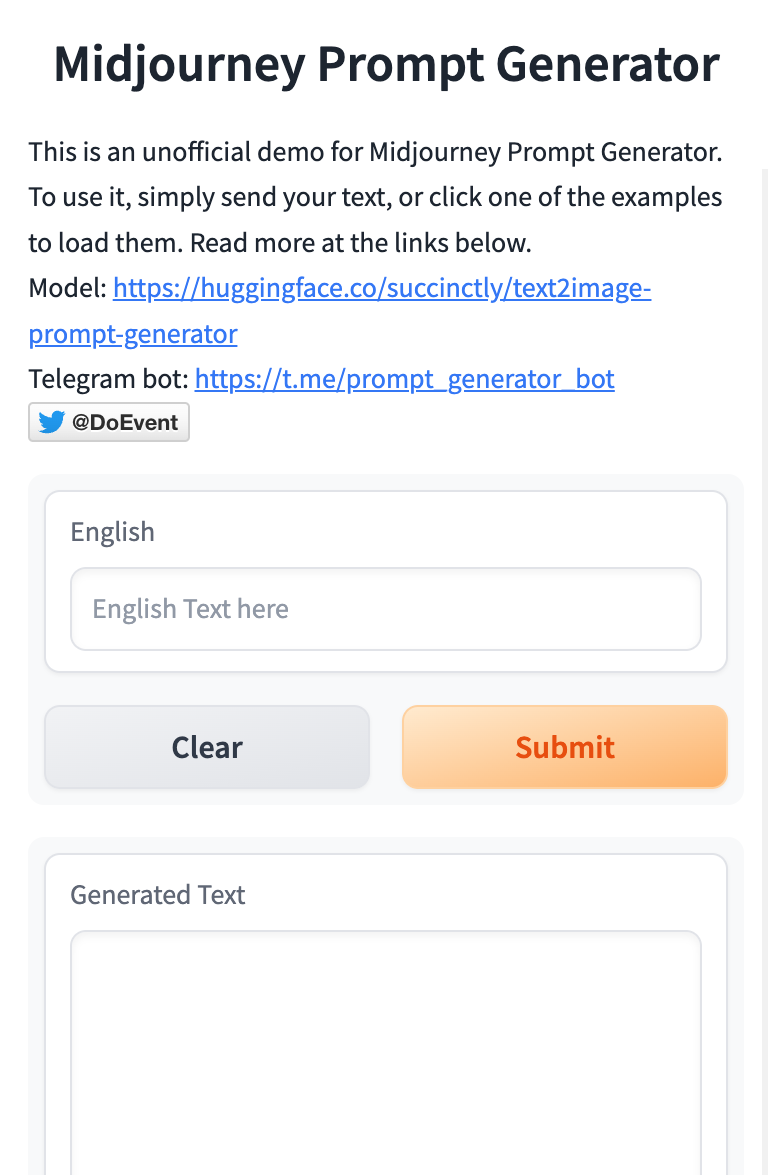Click the 'Telegram bot:' label text

click(108, 379)
